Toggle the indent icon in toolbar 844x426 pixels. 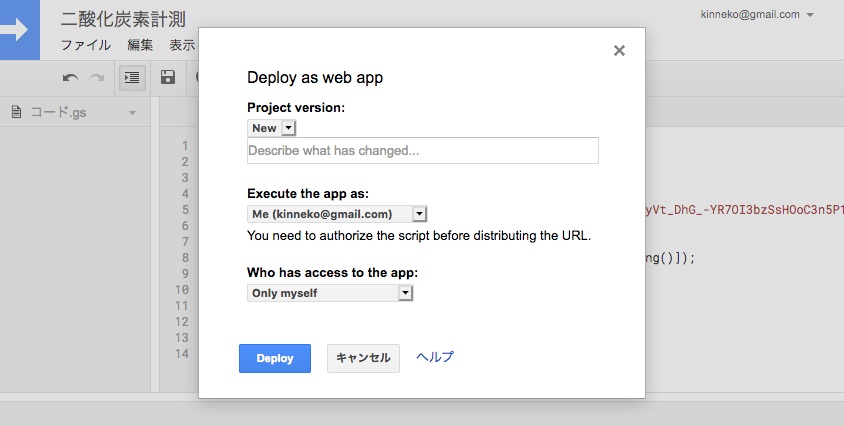click(132, 77)
